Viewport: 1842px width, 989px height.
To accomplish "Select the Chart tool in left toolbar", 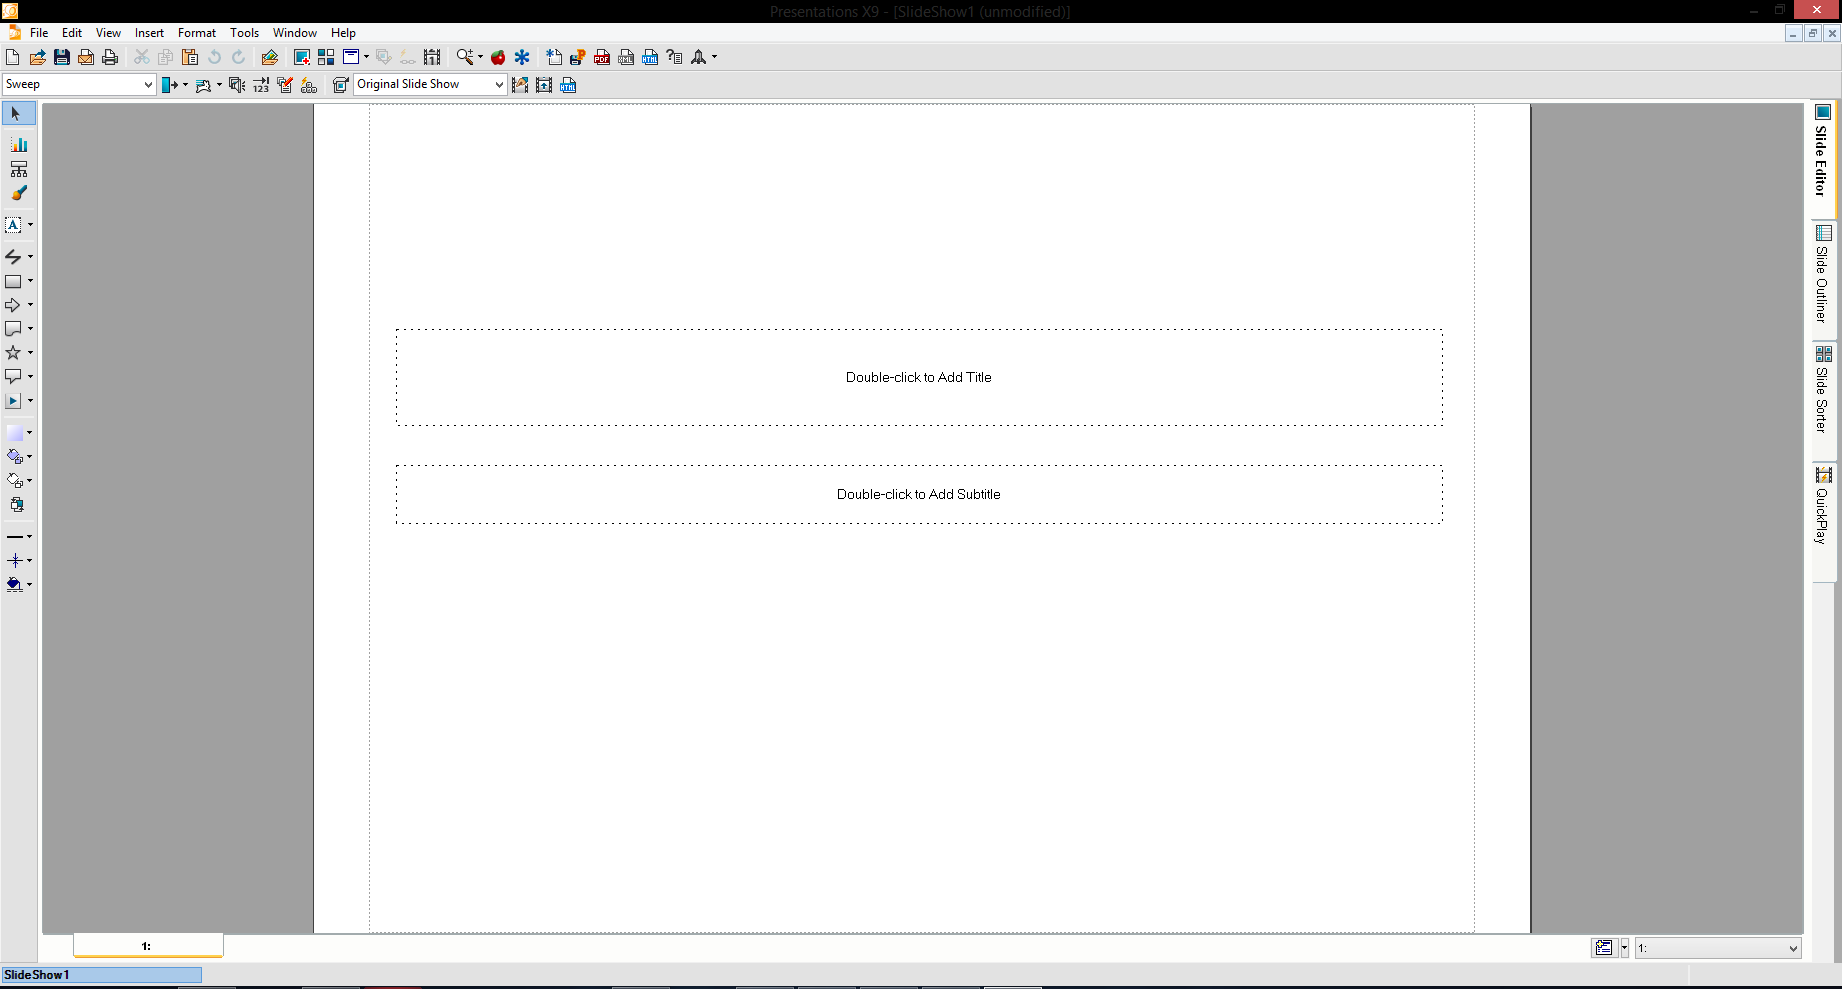I will pos(18,145).
